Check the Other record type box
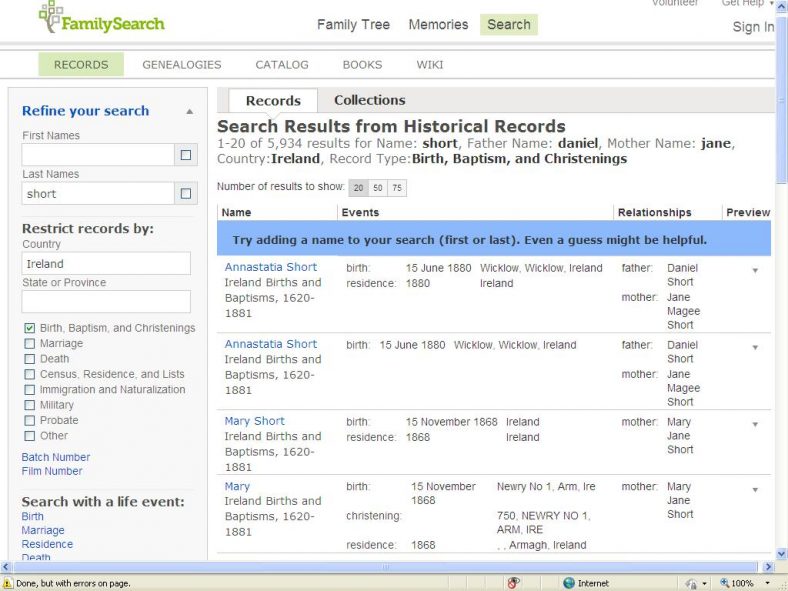 tap(30, 436)
